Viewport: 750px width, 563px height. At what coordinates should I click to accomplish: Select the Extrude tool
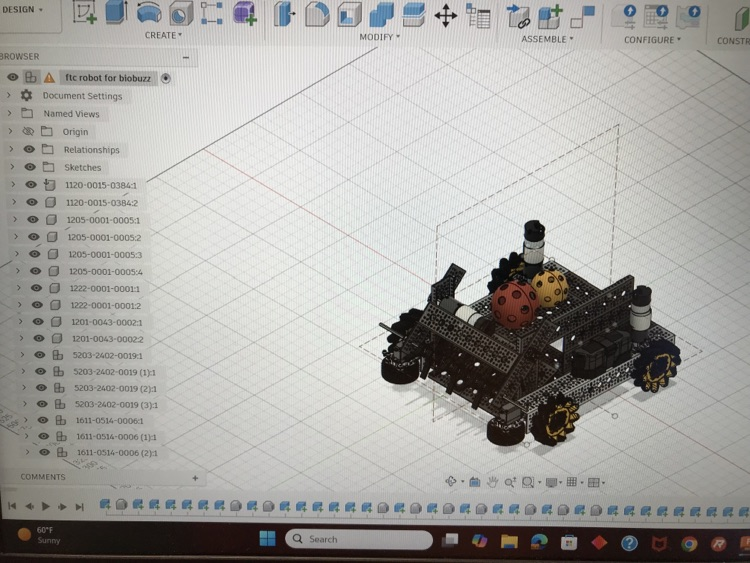(x=116, y=11)
